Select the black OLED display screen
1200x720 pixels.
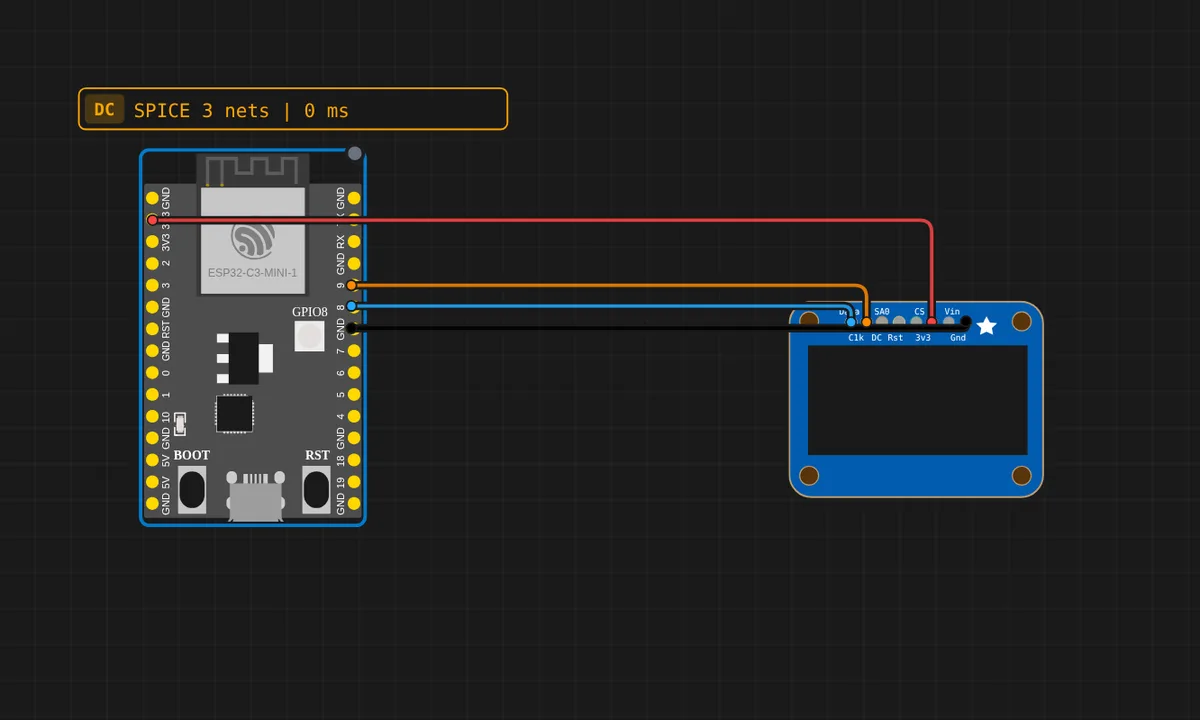click(918, 400)
